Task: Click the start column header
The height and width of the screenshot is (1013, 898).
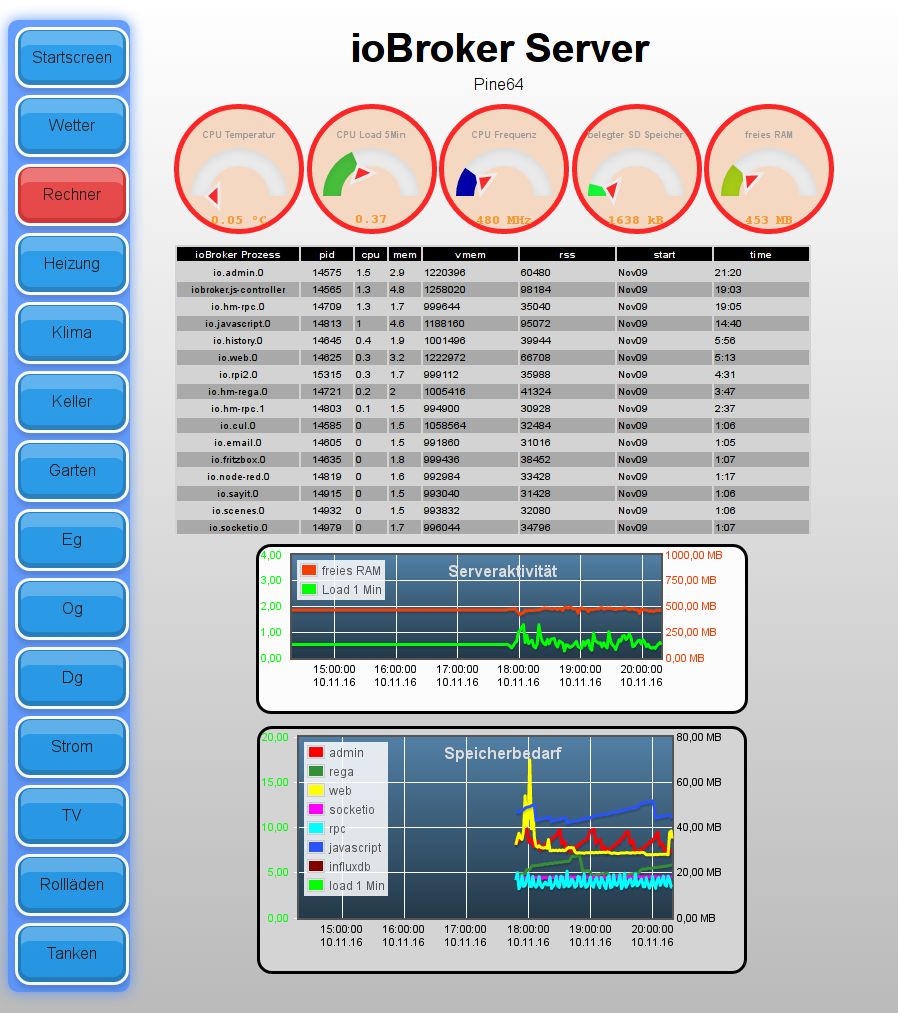Action: tap(664, 255)
